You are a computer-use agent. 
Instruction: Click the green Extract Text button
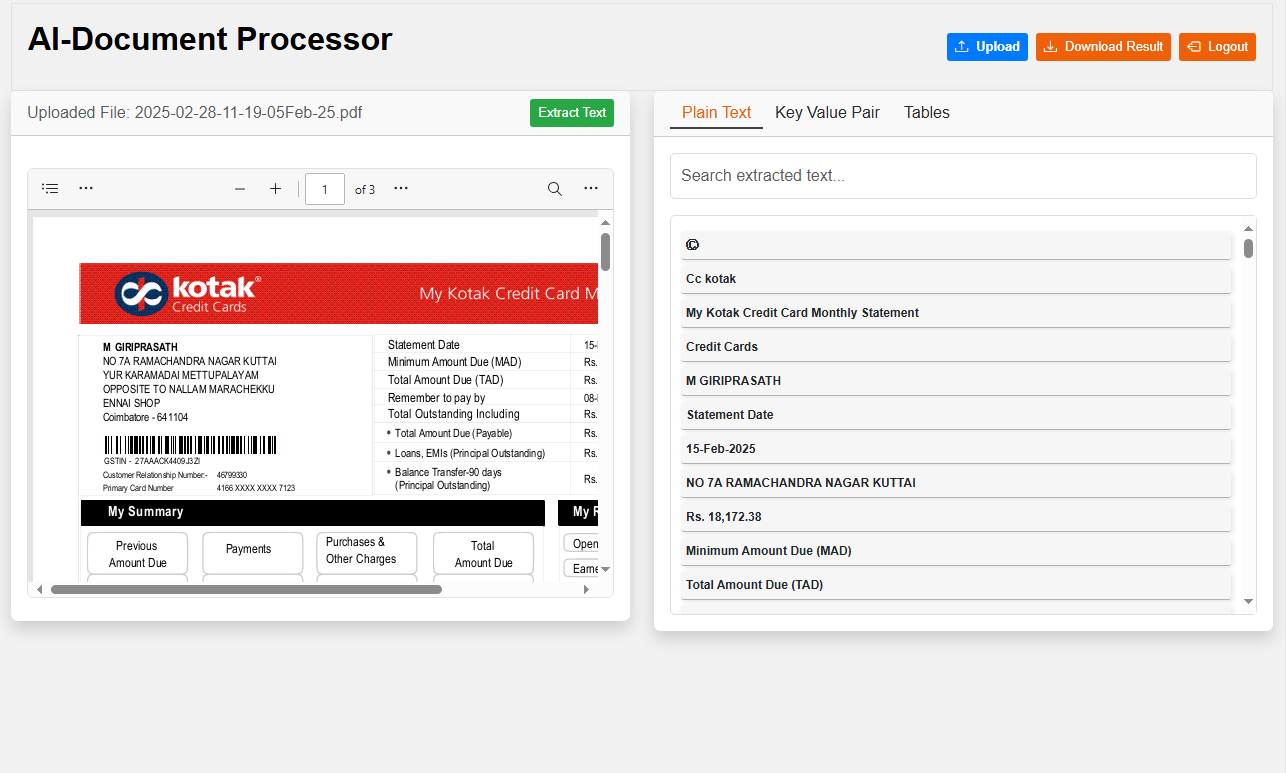point(571,113)
